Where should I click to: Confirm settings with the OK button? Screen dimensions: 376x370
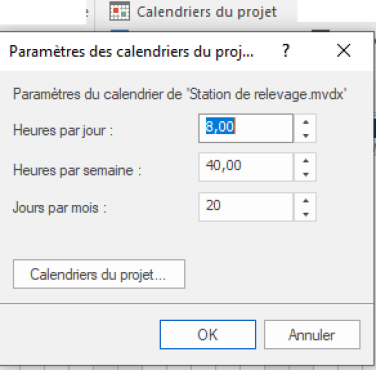208,335
